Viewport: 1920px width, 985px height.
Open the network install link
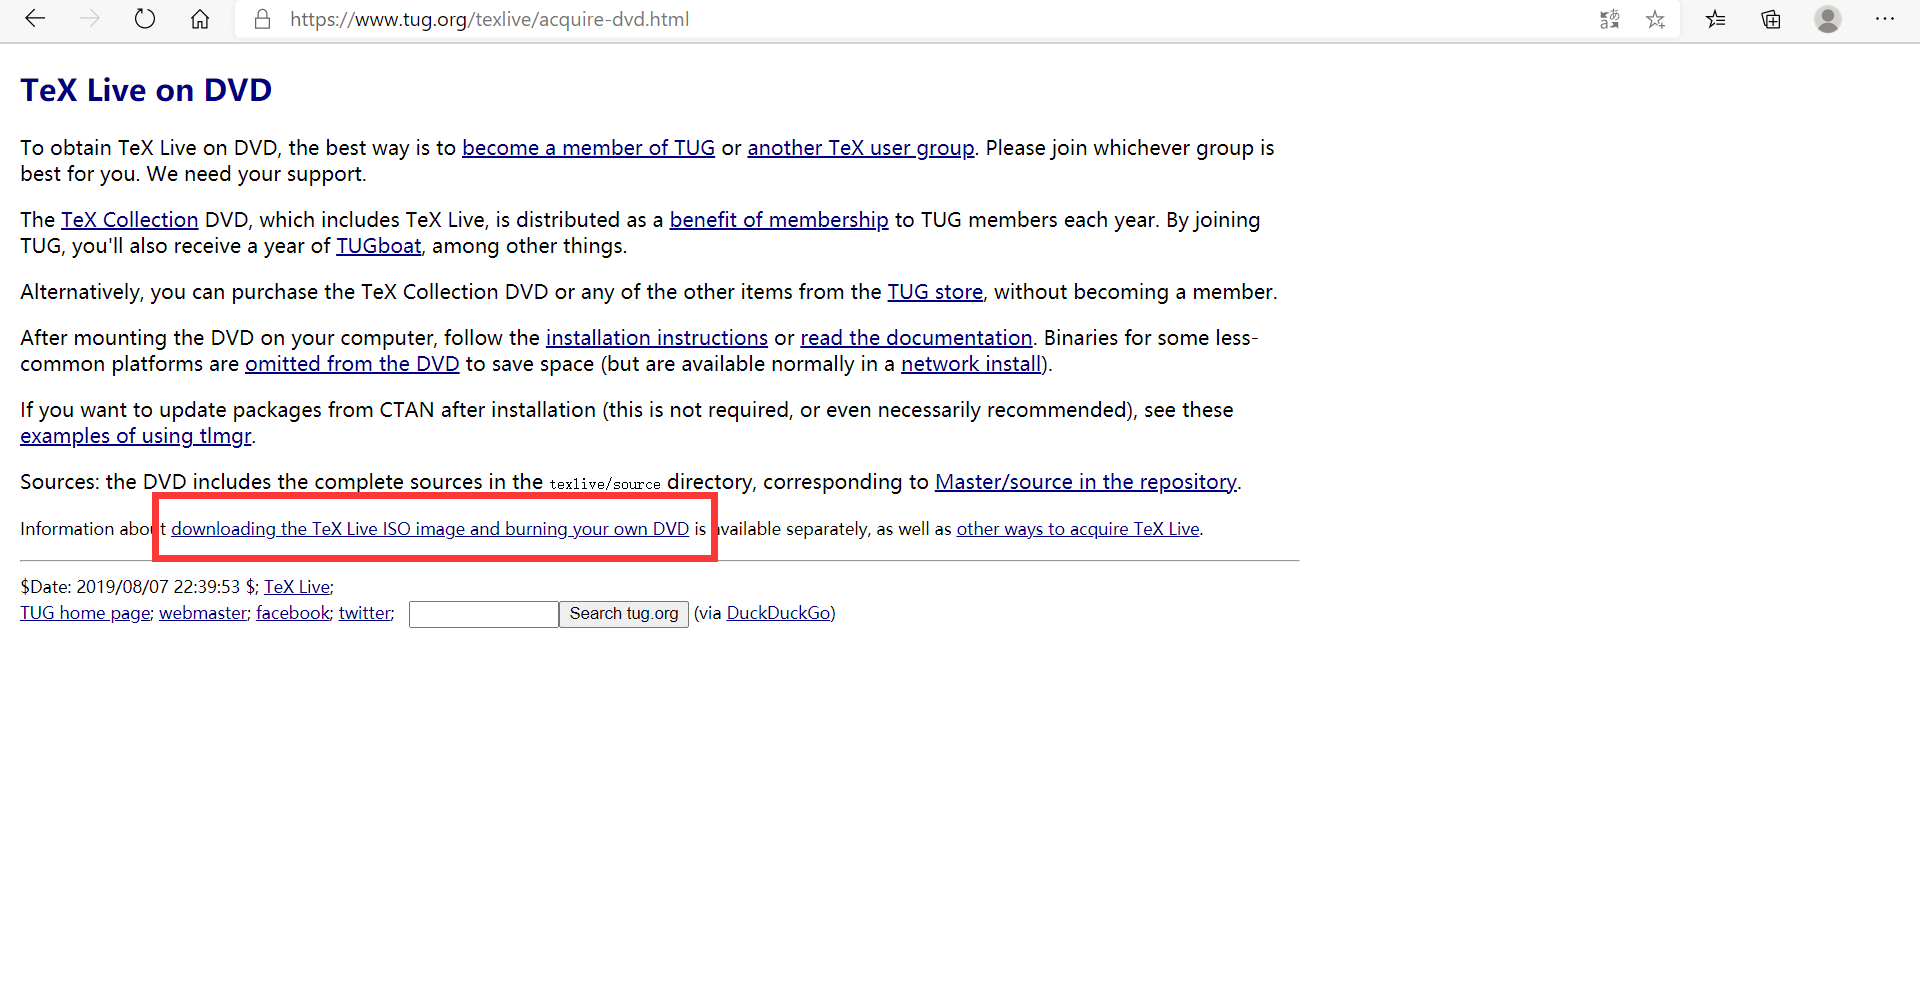(971, 364)
